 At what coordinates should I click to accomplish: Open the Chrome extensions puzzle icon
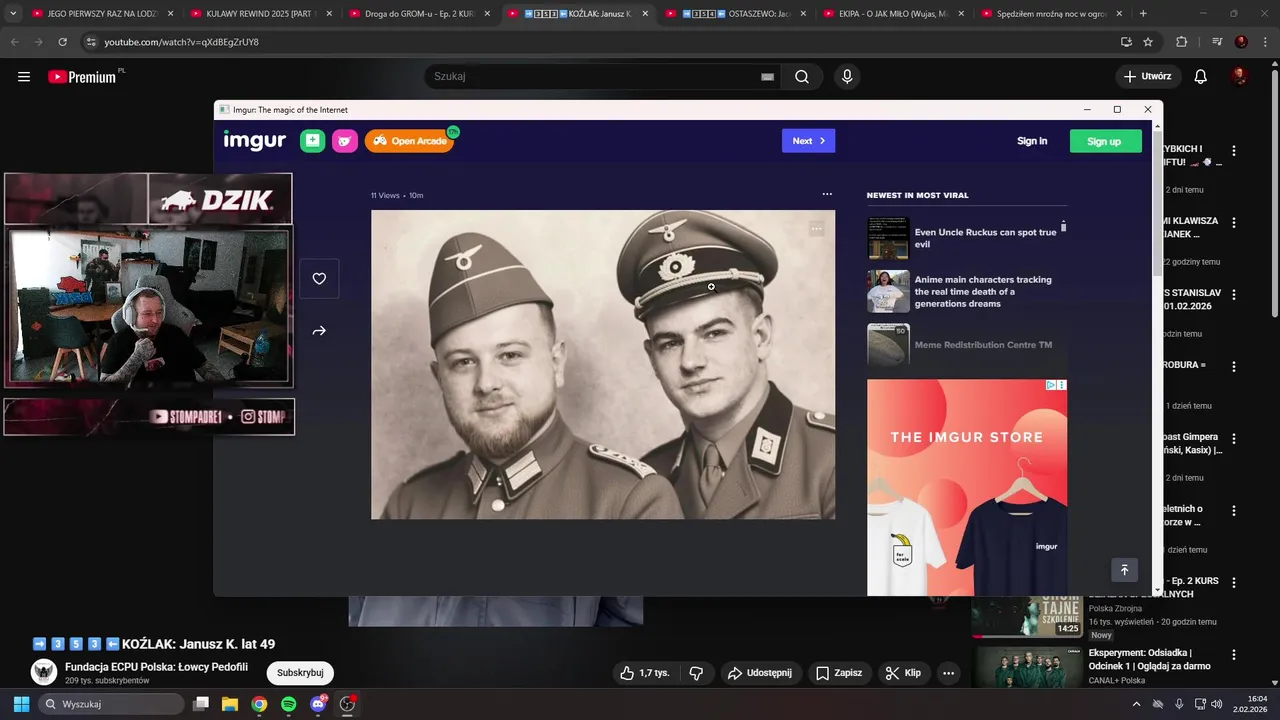click(1182, 42)
